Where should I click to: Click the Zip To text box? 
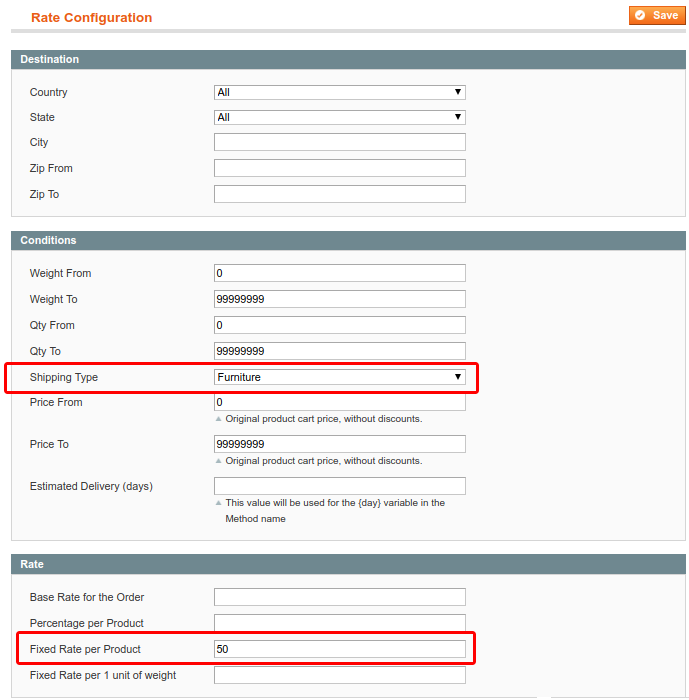point(340,194)
